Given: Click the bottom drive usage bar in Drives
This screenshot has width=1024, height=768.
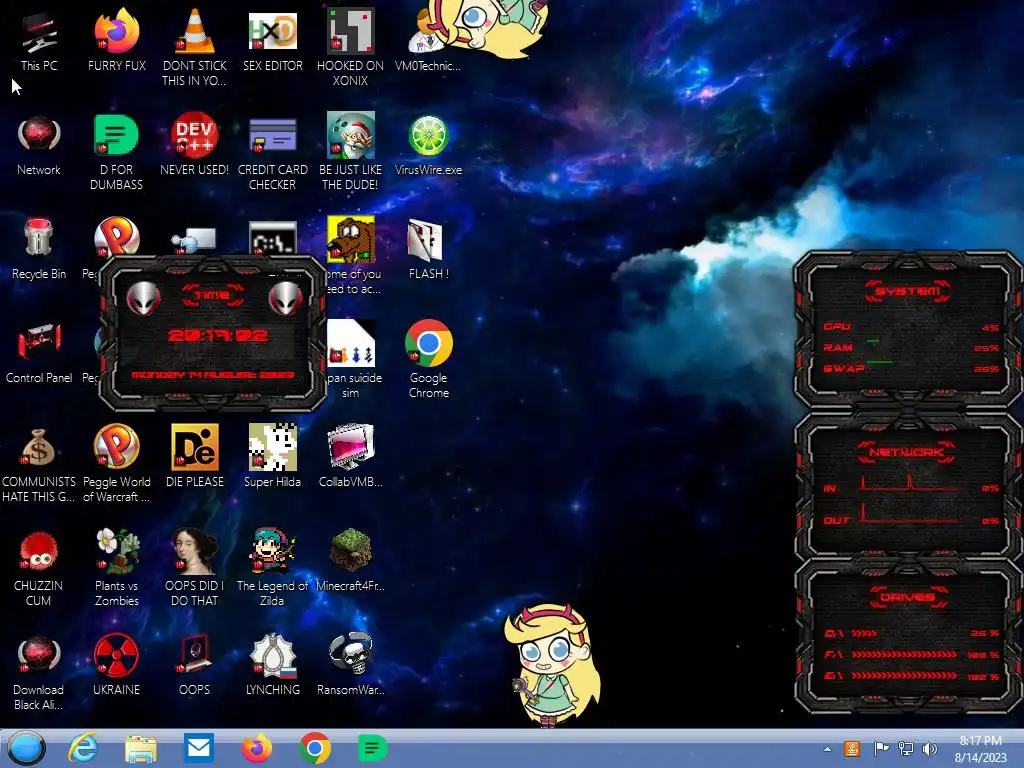Looking at the screenshot, I should click(x=904, y=676).
